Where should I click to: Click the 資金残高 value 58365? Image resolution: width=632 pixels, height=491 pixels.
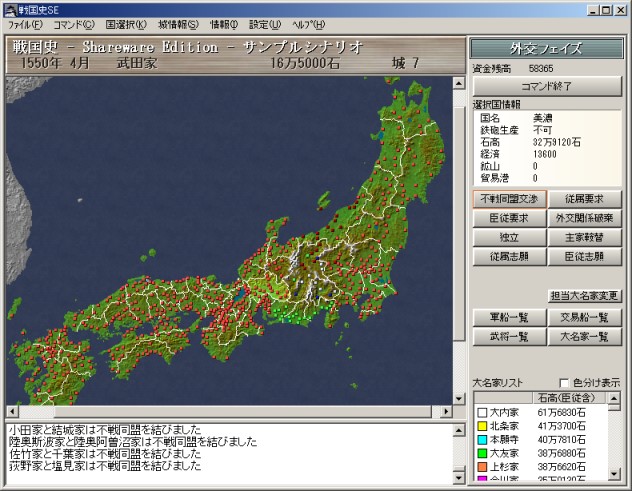541,69
